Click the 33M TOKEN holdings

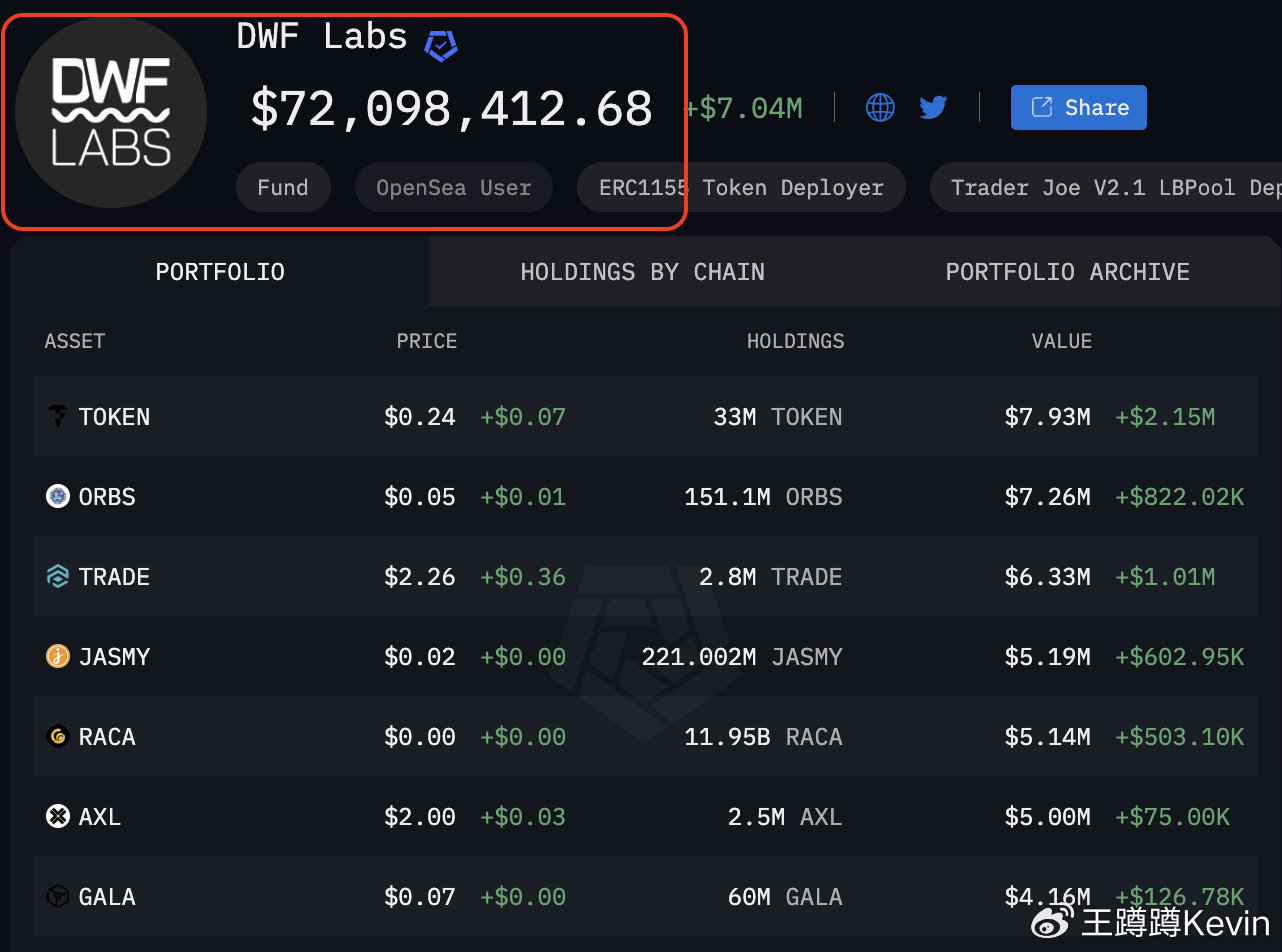778,417
